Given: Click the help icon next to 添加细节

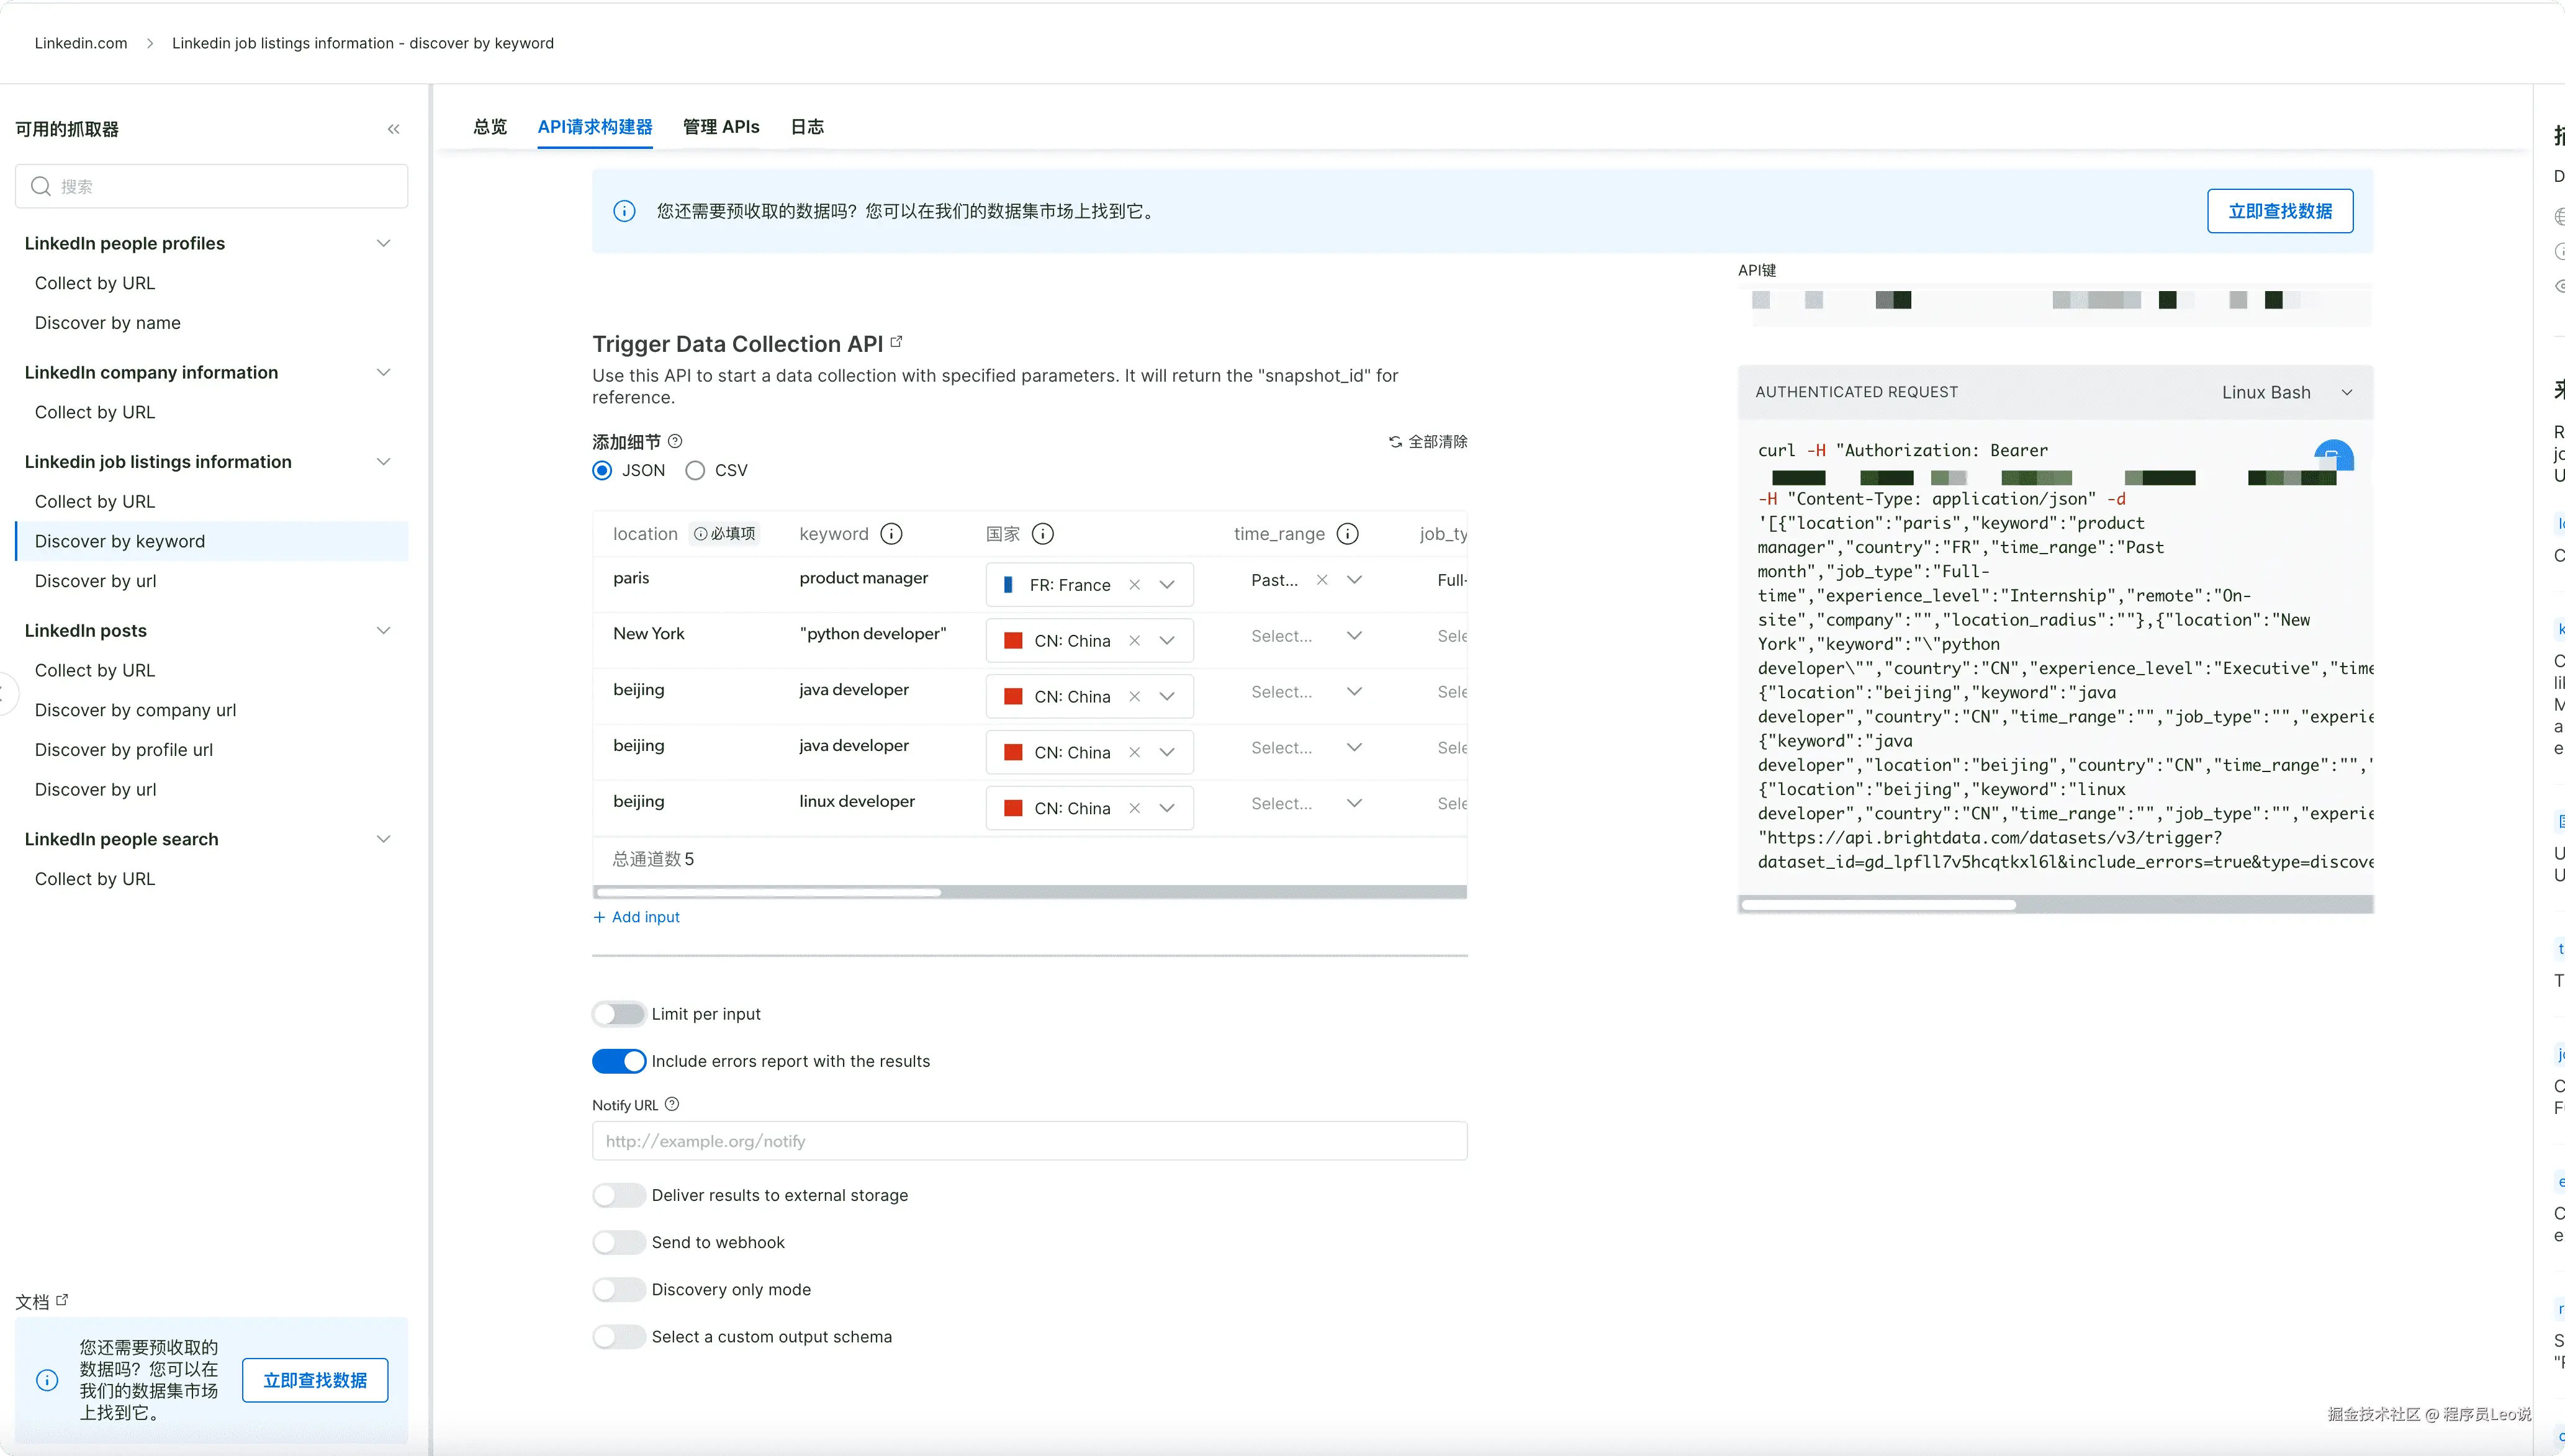Looking at the screenshot, I should [675, 441].
